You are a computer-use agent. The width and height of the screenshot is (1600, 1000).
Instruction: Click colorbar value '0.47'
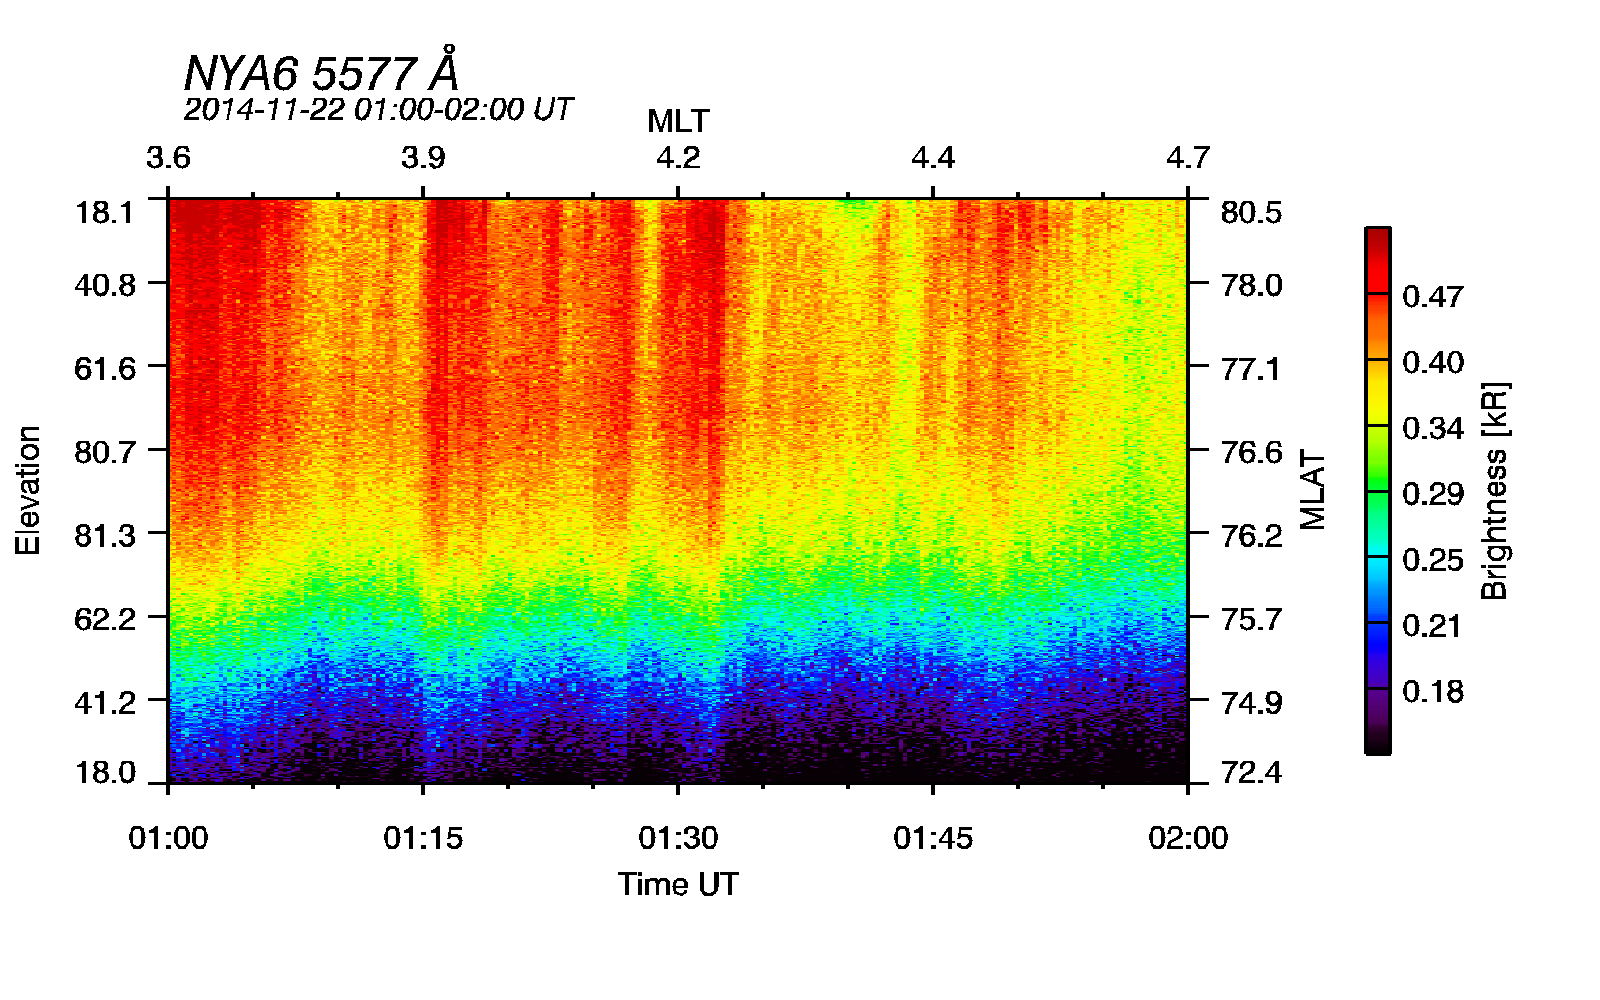click(x=1432, y=296)
